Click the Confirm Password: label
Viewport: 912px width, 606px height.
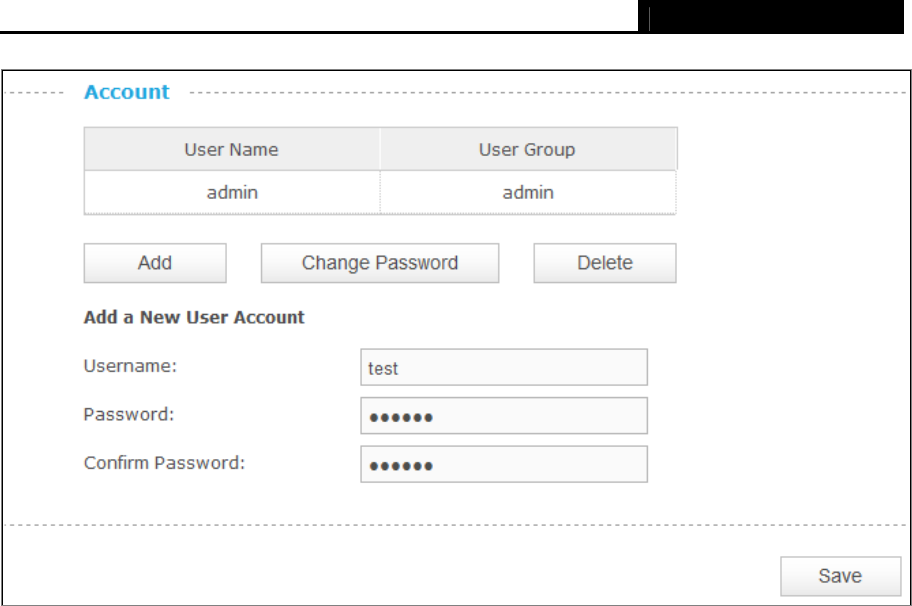[x=165, y=463]
